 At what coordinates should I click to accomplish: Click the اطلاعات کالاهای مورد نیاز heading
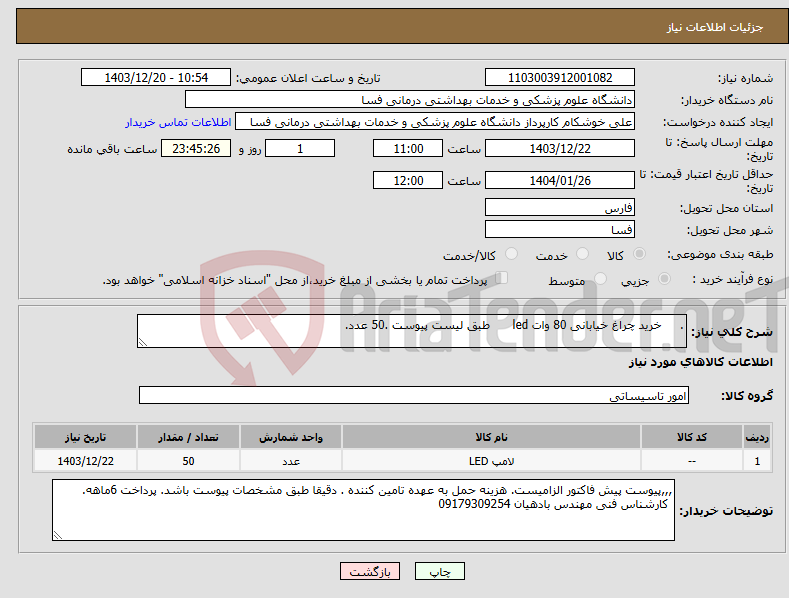(700, 362)
